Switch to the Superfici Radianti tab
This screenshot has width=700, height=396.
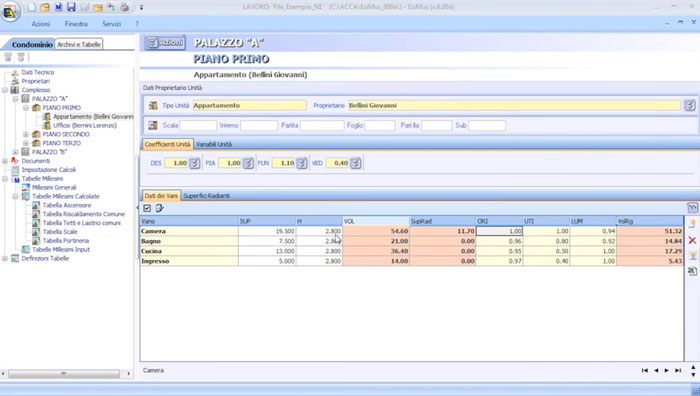point(207,196)
